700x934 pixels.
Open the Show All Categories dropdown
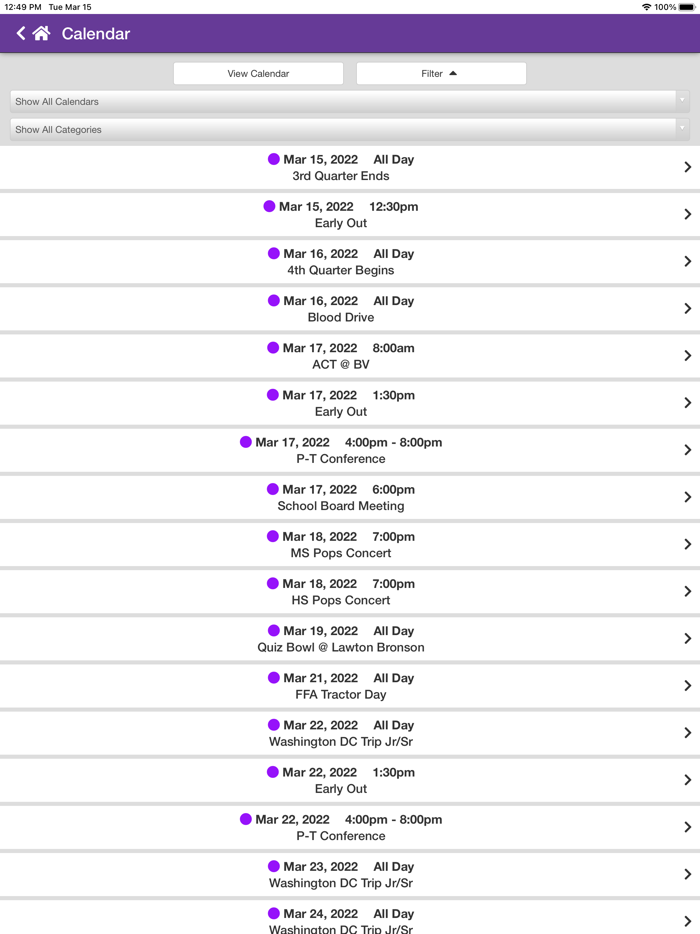[x=350, y=130]
